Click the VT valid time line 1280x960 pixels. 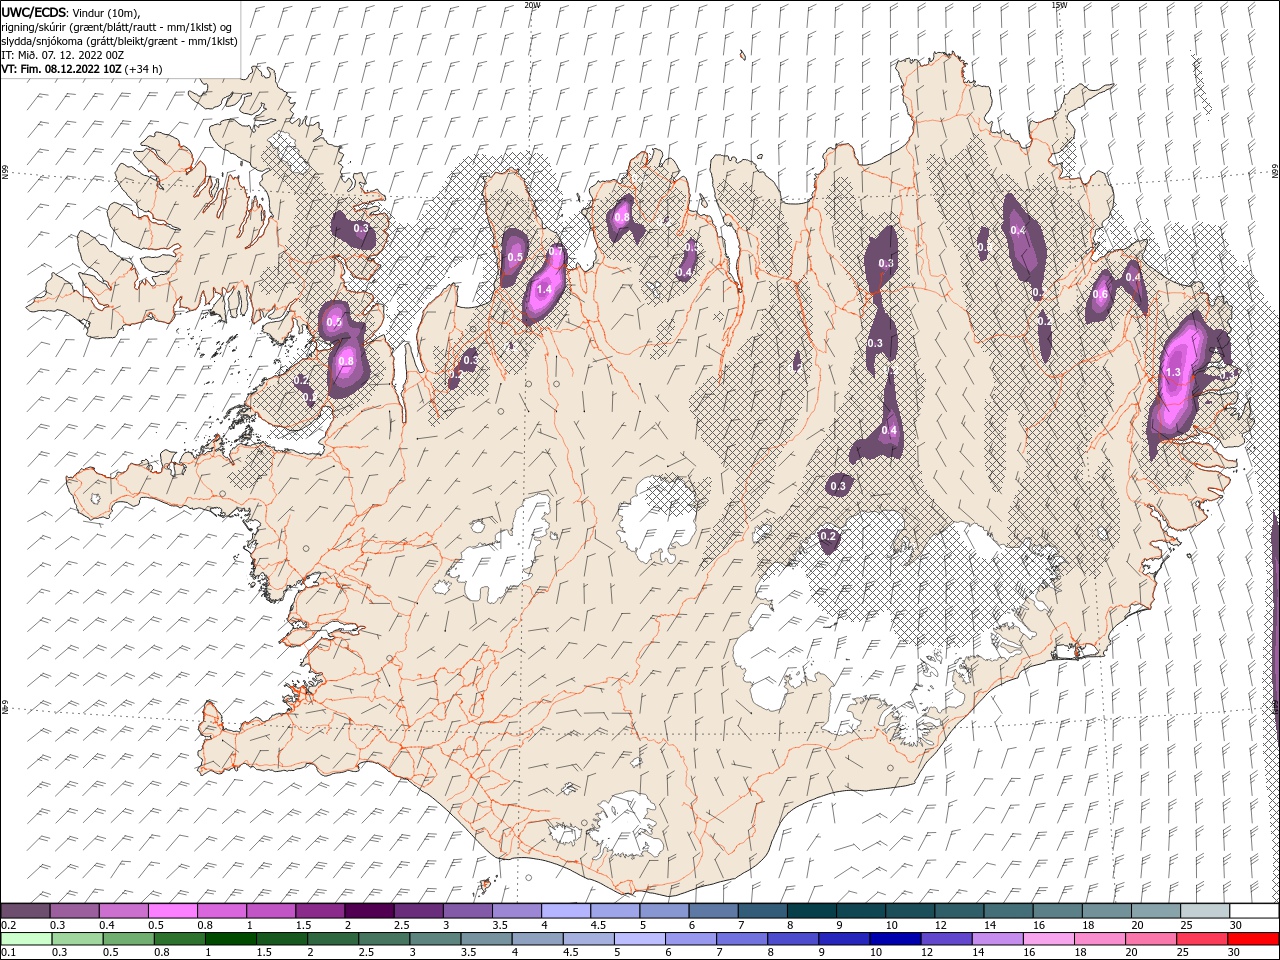pos(82,69)
